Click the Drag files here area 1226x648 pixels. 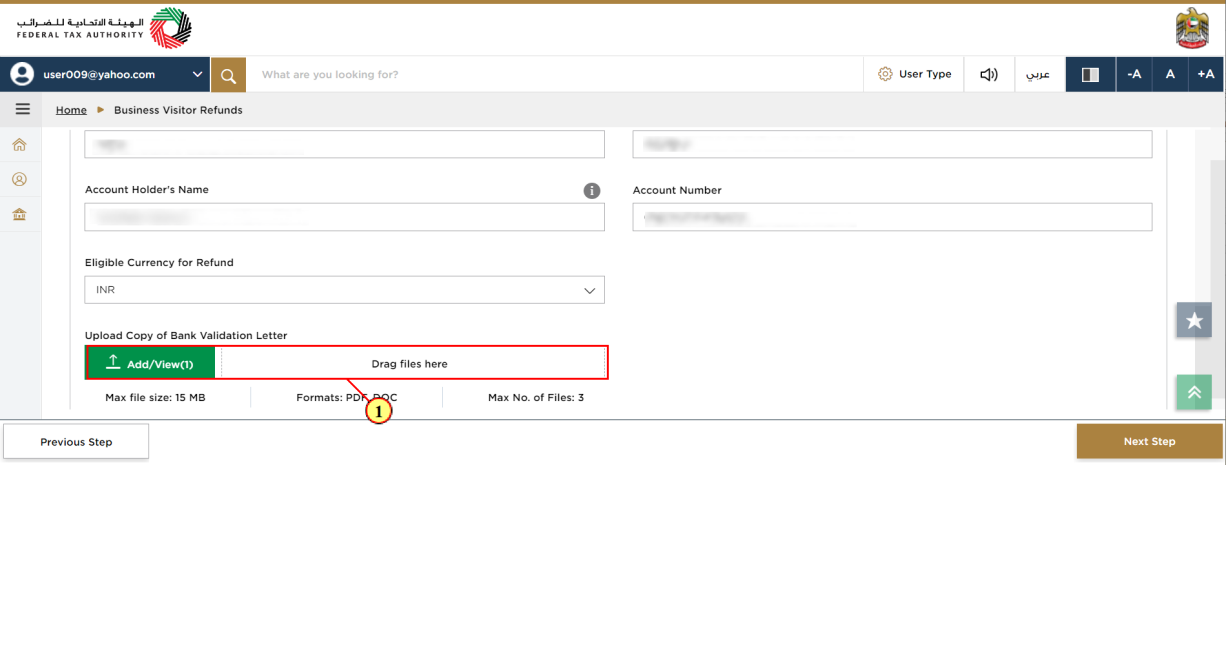(410, 364)
